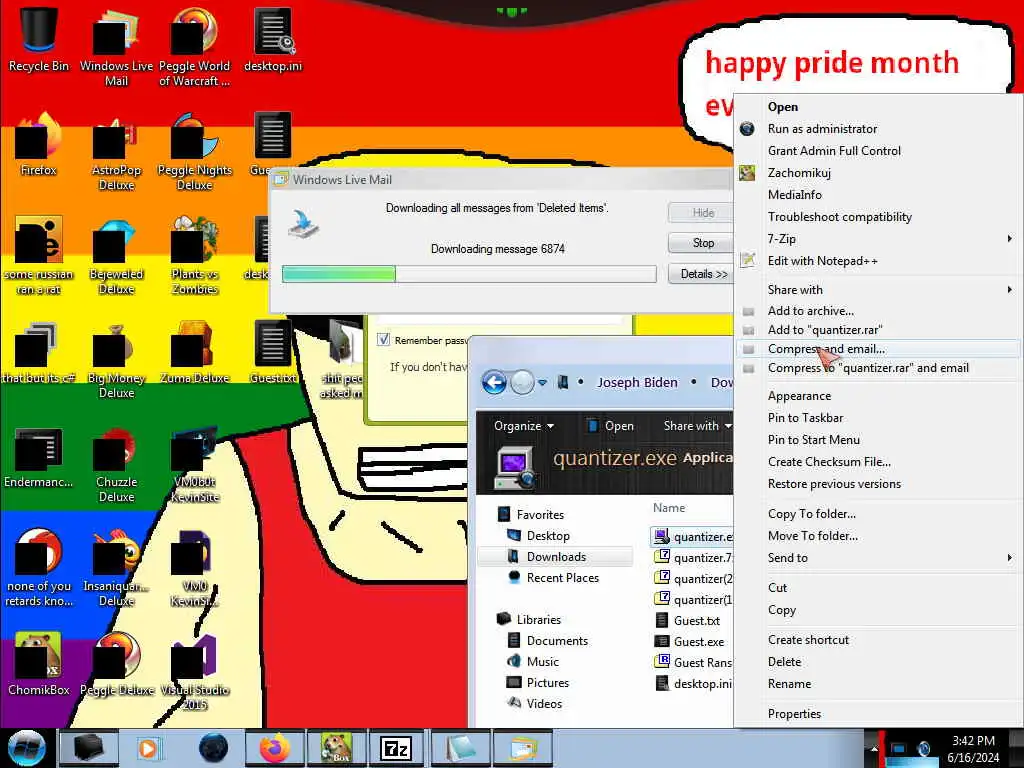Show hidden tray icons arrow
This screenshot has width=1024, height=768.
[874, 749]
